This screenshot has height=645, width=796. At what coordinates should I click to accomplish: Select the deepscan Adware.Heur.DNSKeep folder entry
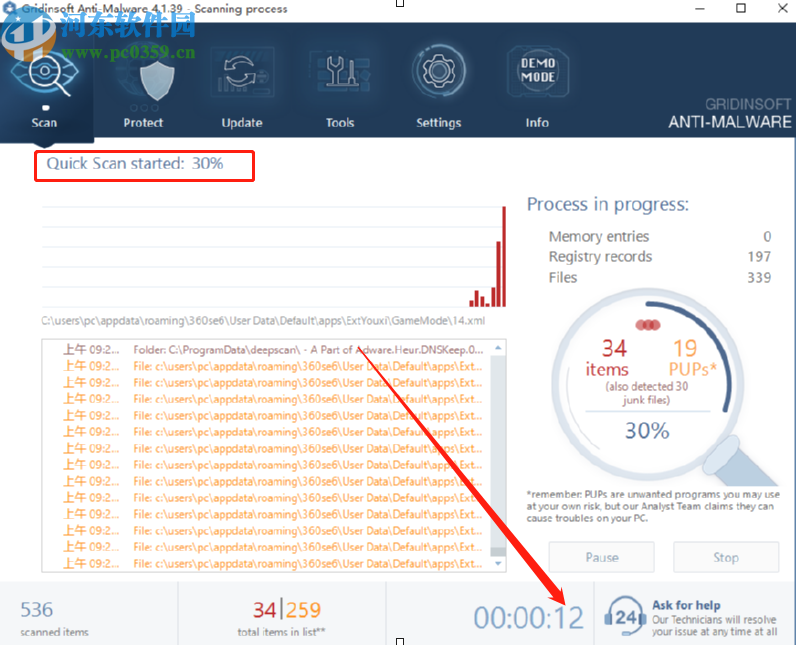[273, 350]
